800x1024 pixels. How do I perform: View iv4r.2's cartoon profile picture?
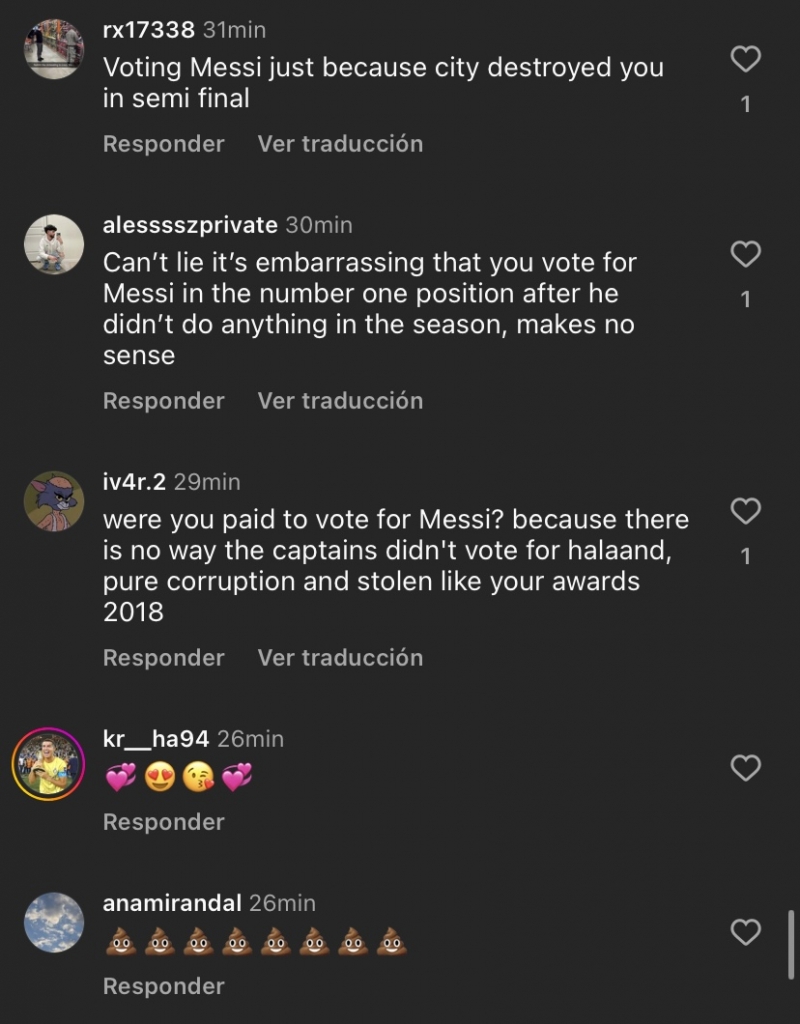pyautogui.click(x=54, y=501)
